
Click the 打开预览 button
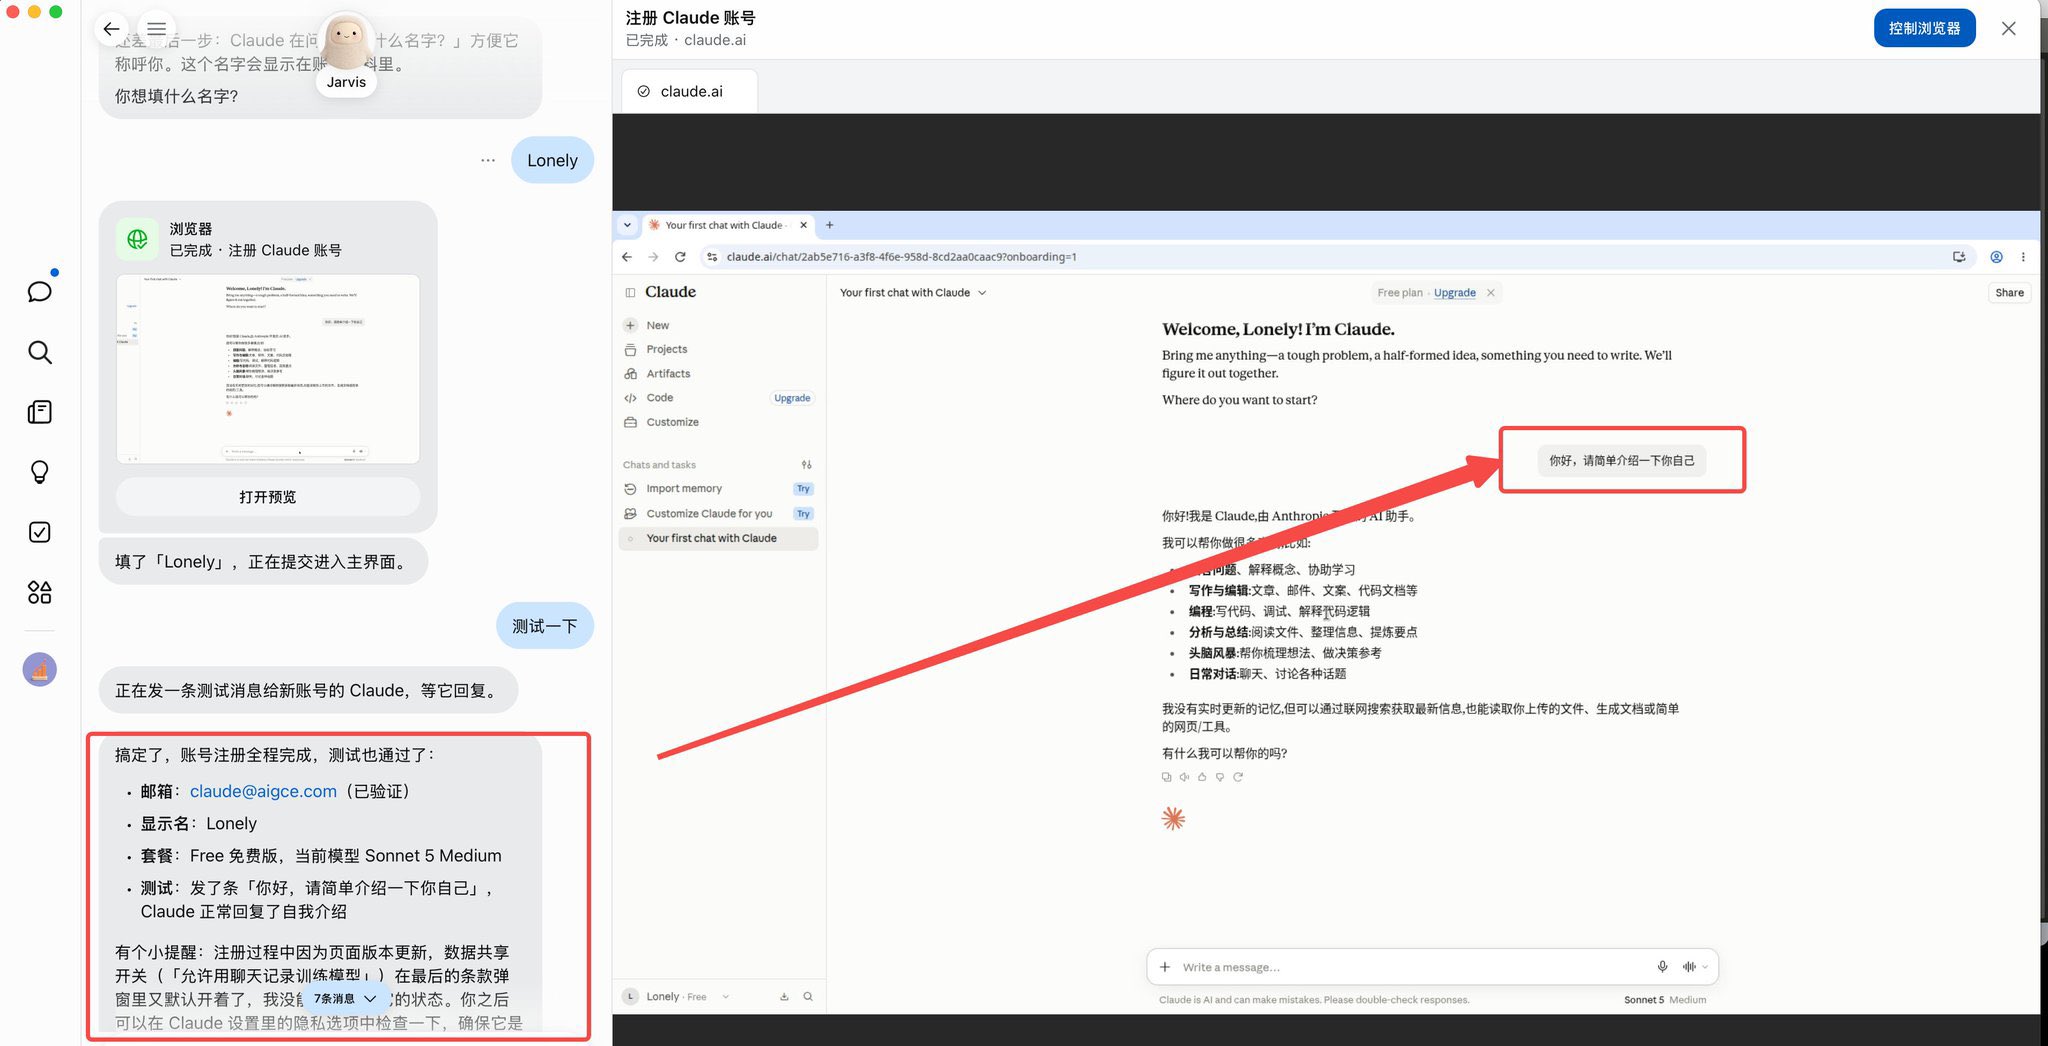pyautogui.click(x=268, y=497)
